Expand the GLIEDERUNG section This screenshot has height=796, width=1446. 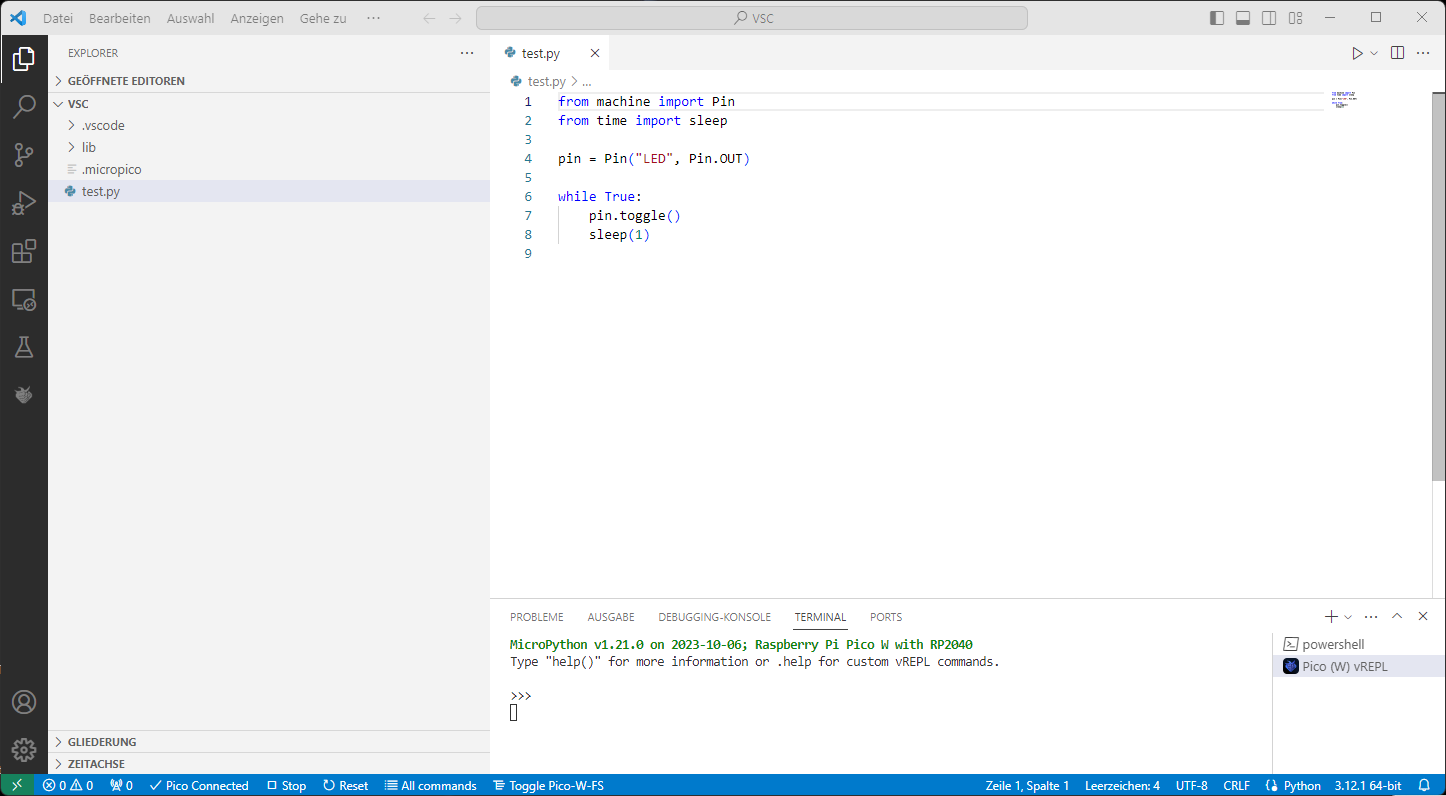[102, 742]
